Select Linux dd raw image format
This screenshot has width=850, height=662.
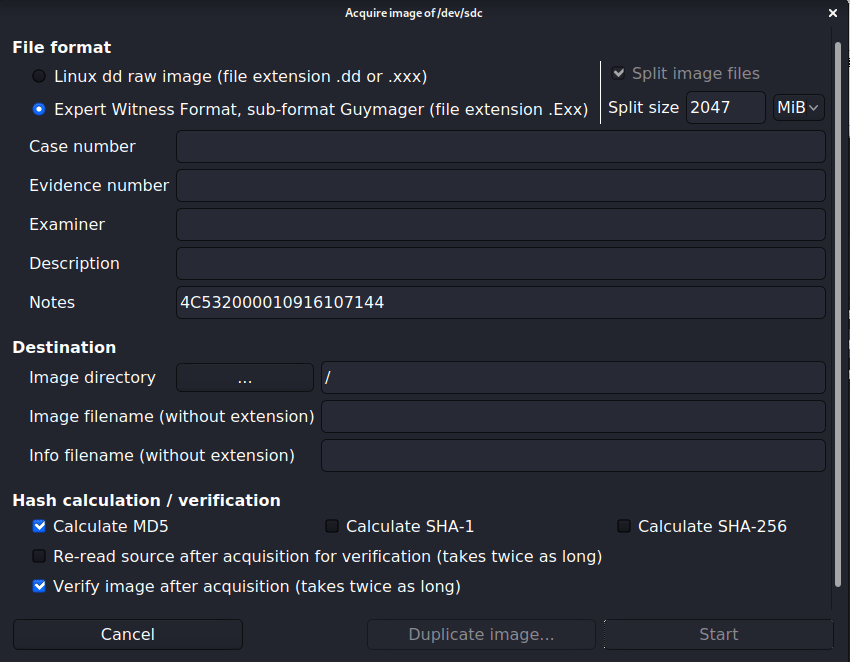point(39,76)
